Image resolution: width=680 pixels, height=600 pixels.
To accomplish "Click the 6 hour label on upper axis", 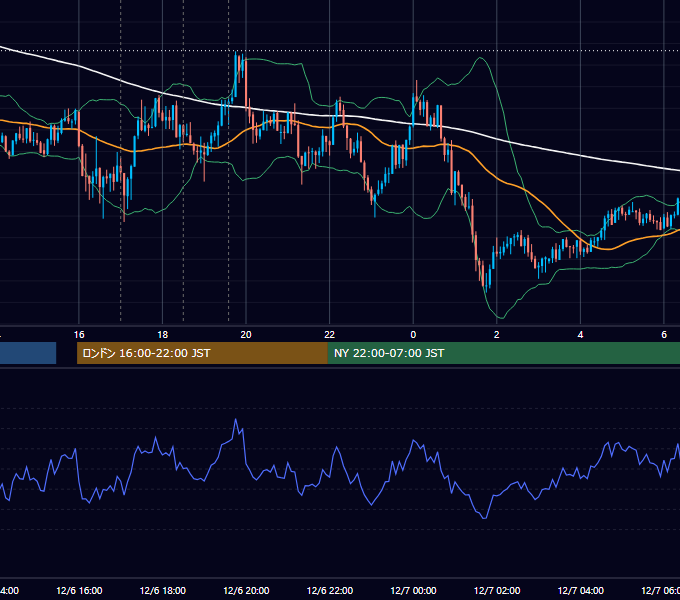I will (x=664, y=335).
